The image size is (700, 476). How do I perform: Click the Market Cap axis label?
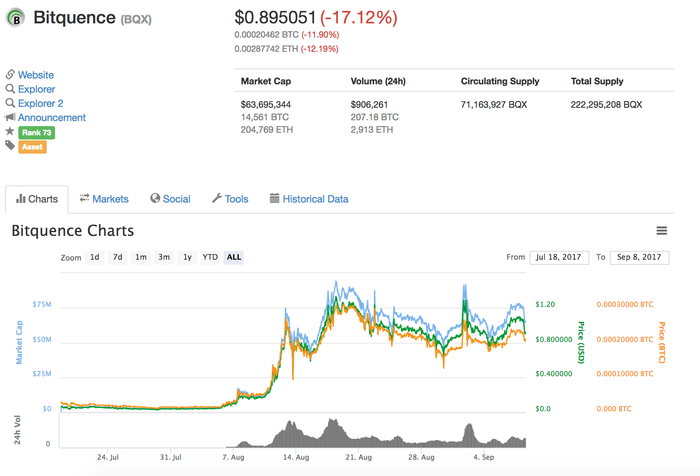click(19, 342)
